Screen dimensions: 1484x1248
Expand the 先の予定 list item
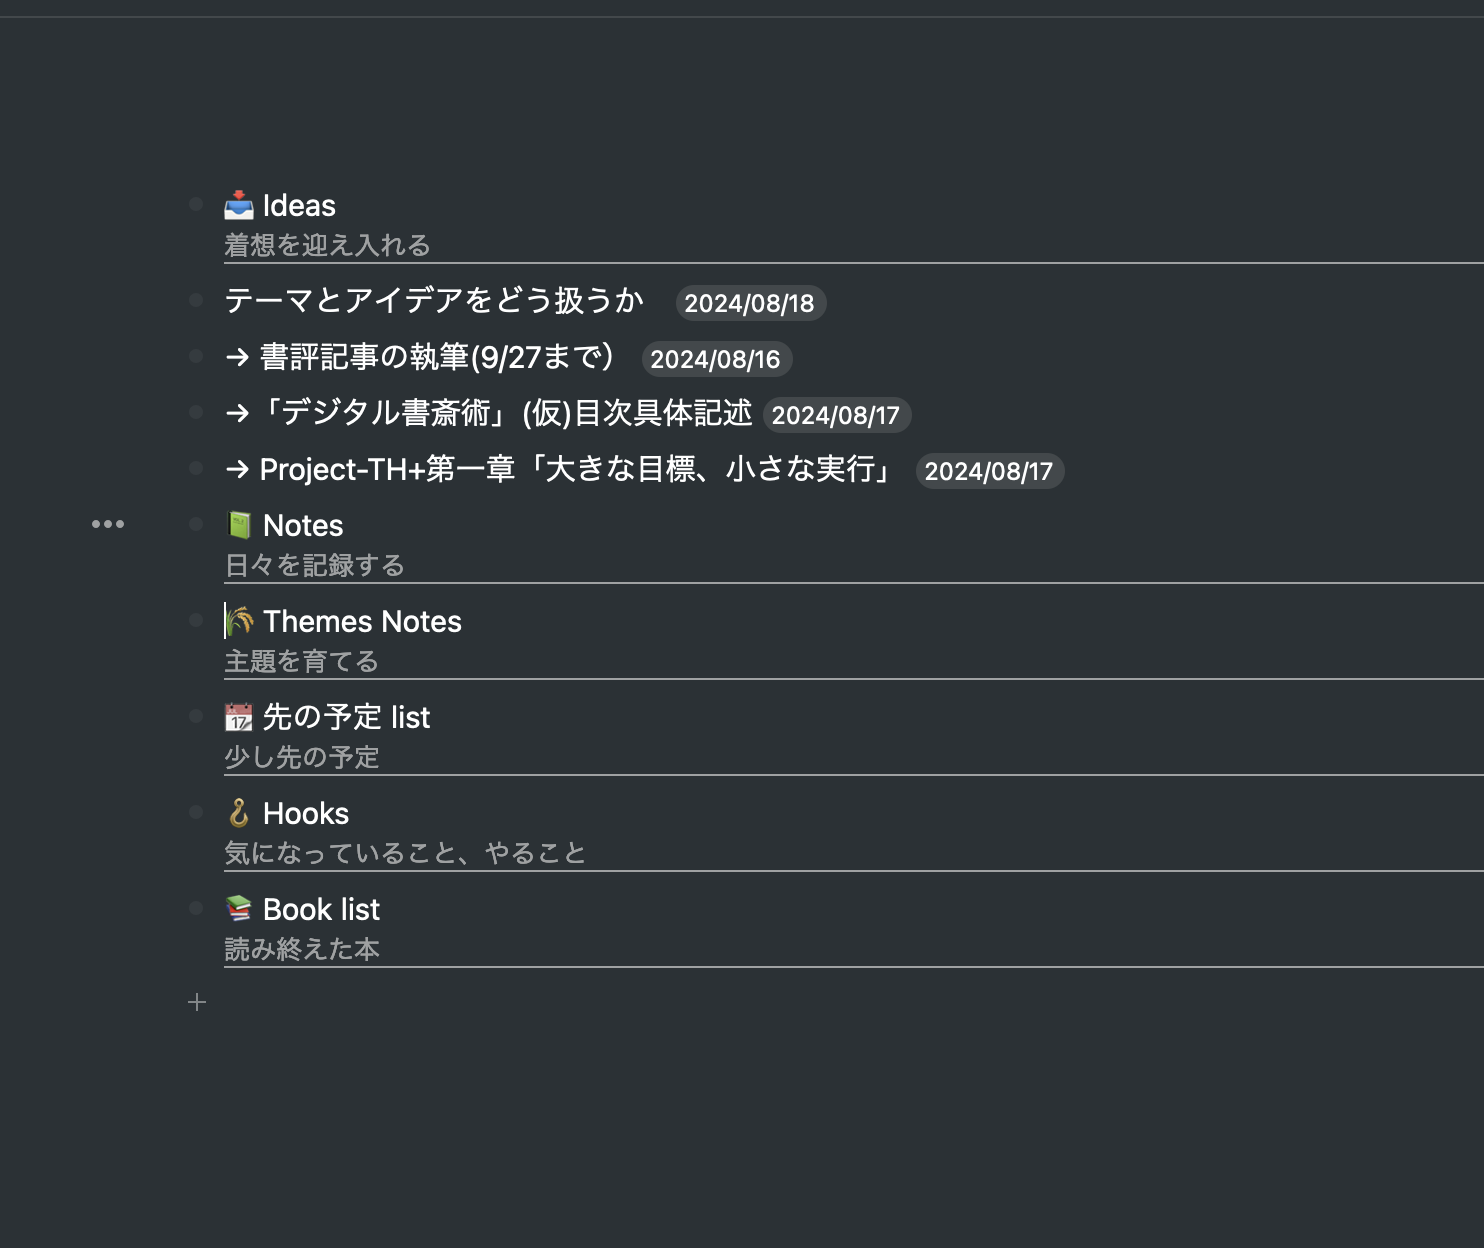pyautogui.click(x=197, y=716)
